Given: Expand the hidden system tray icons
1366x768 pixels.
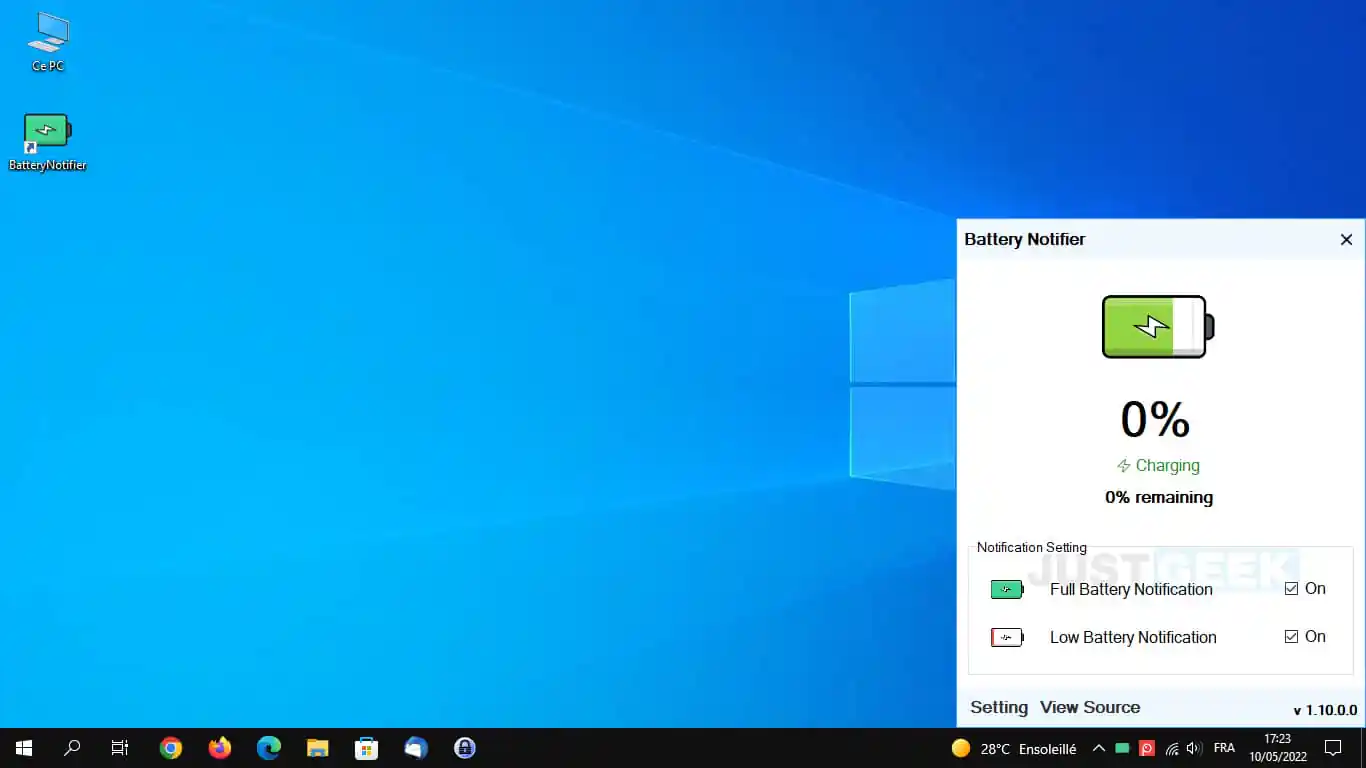Looking at the screenshot, I should tap(1098, 748).
